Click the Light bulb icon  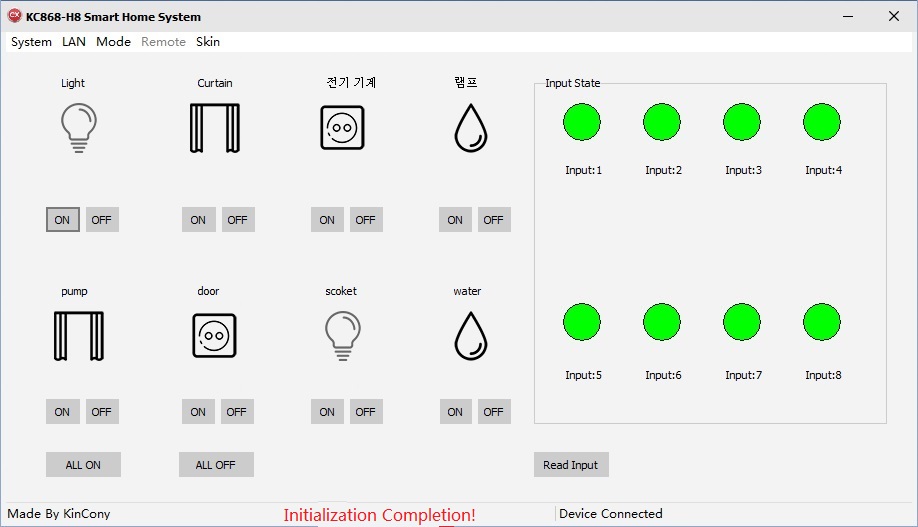(79, 129)
